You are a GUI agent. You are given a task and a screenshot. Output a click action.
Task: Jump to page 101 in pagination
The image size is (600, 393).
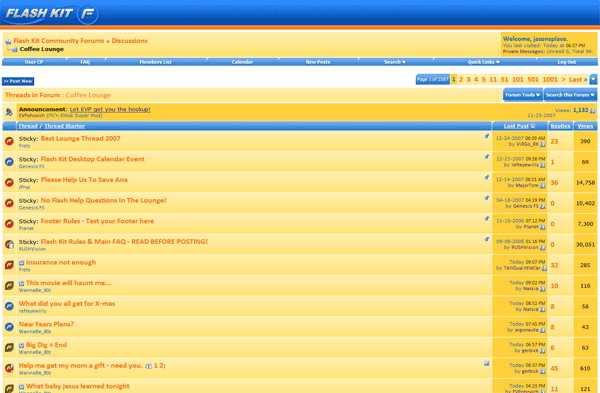point(518,80)
